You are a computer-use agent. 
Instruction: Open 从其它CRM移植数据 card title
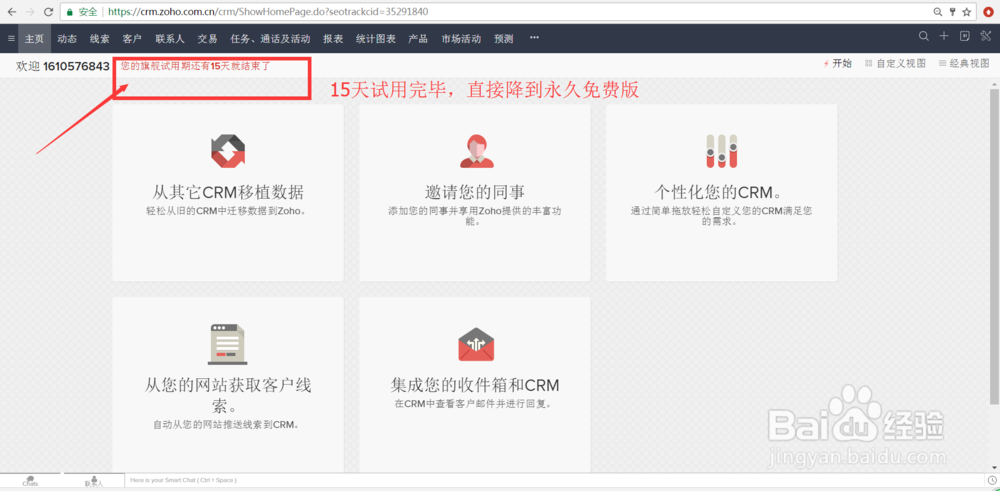point(228,191)
